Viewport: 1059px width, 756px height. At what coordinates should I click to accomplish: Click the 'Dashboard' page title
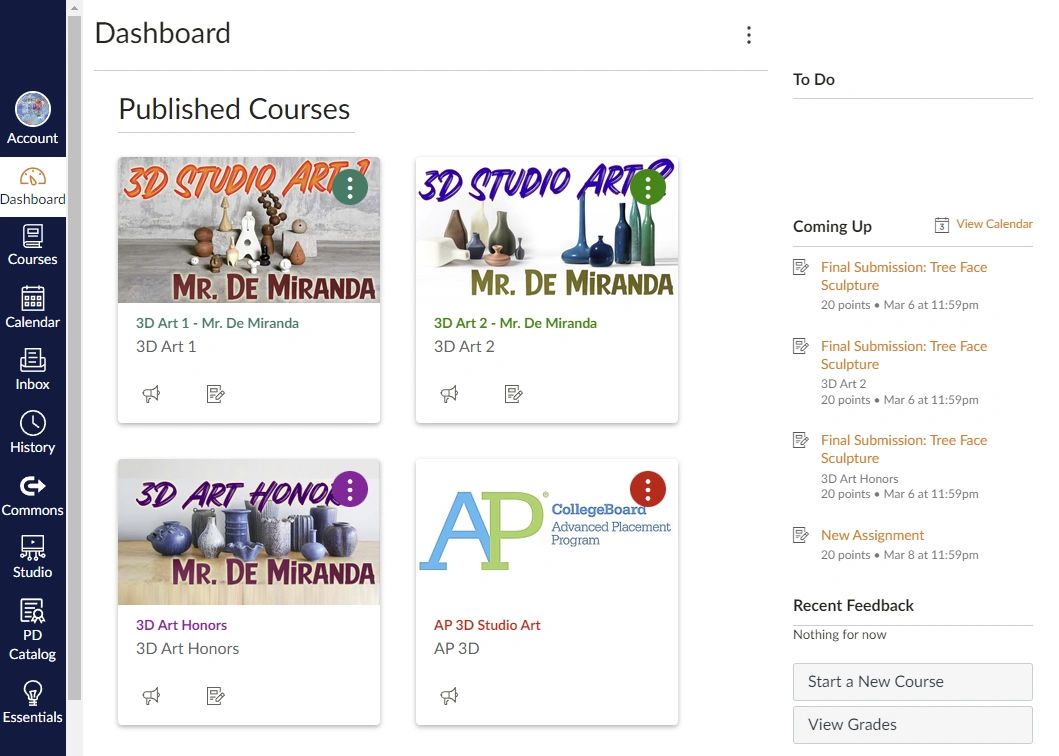(x=163, y=33)
